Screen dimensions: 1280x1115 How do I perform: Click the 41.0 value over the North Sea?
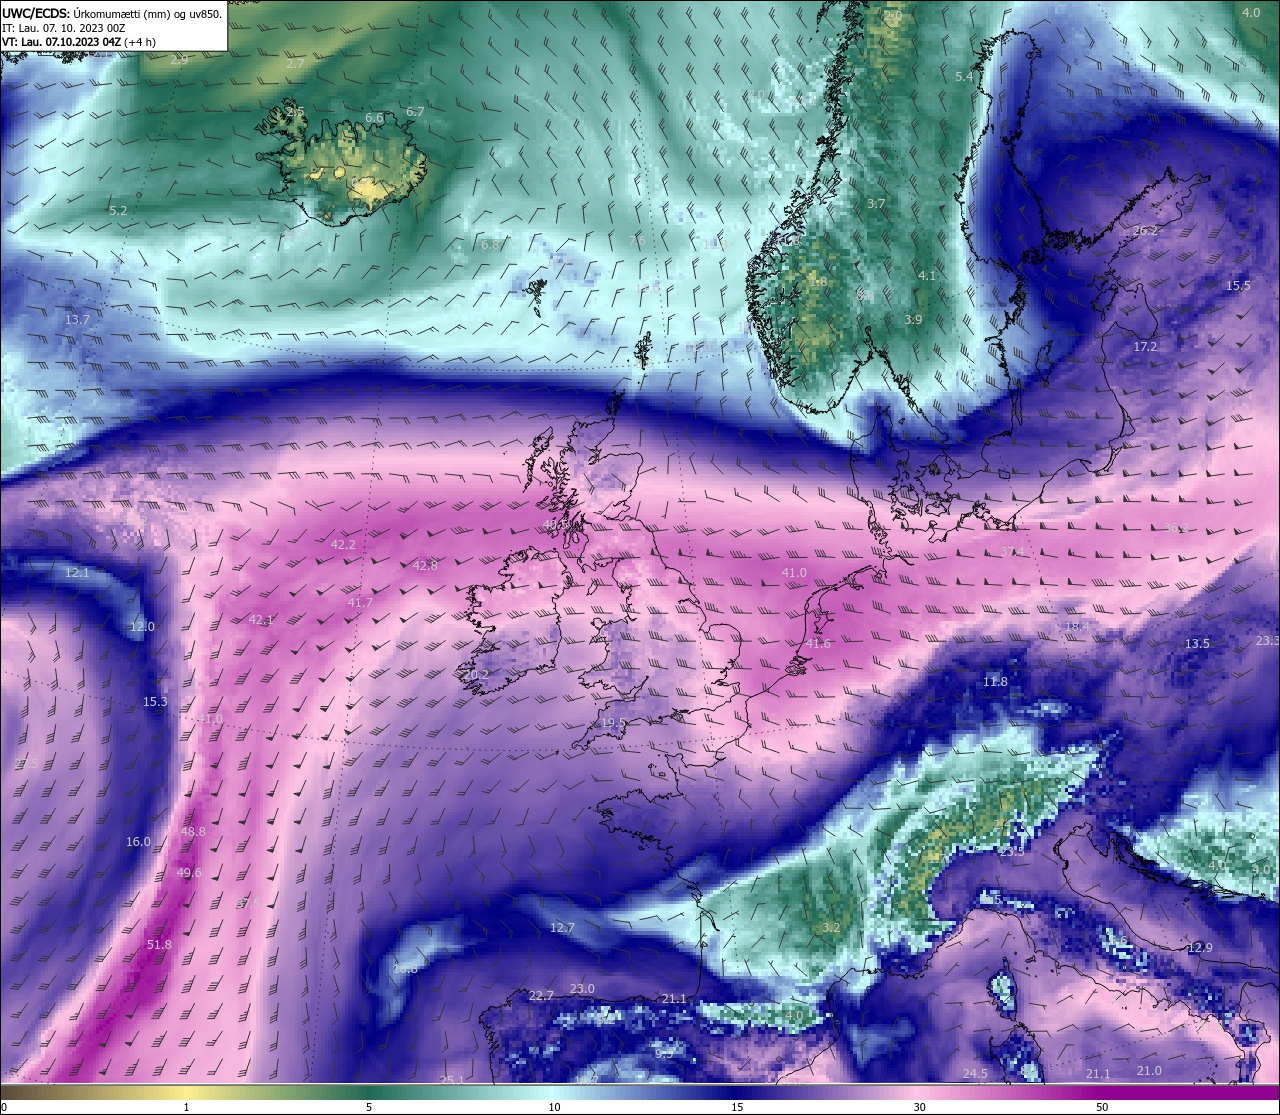(x=794, y=572)
